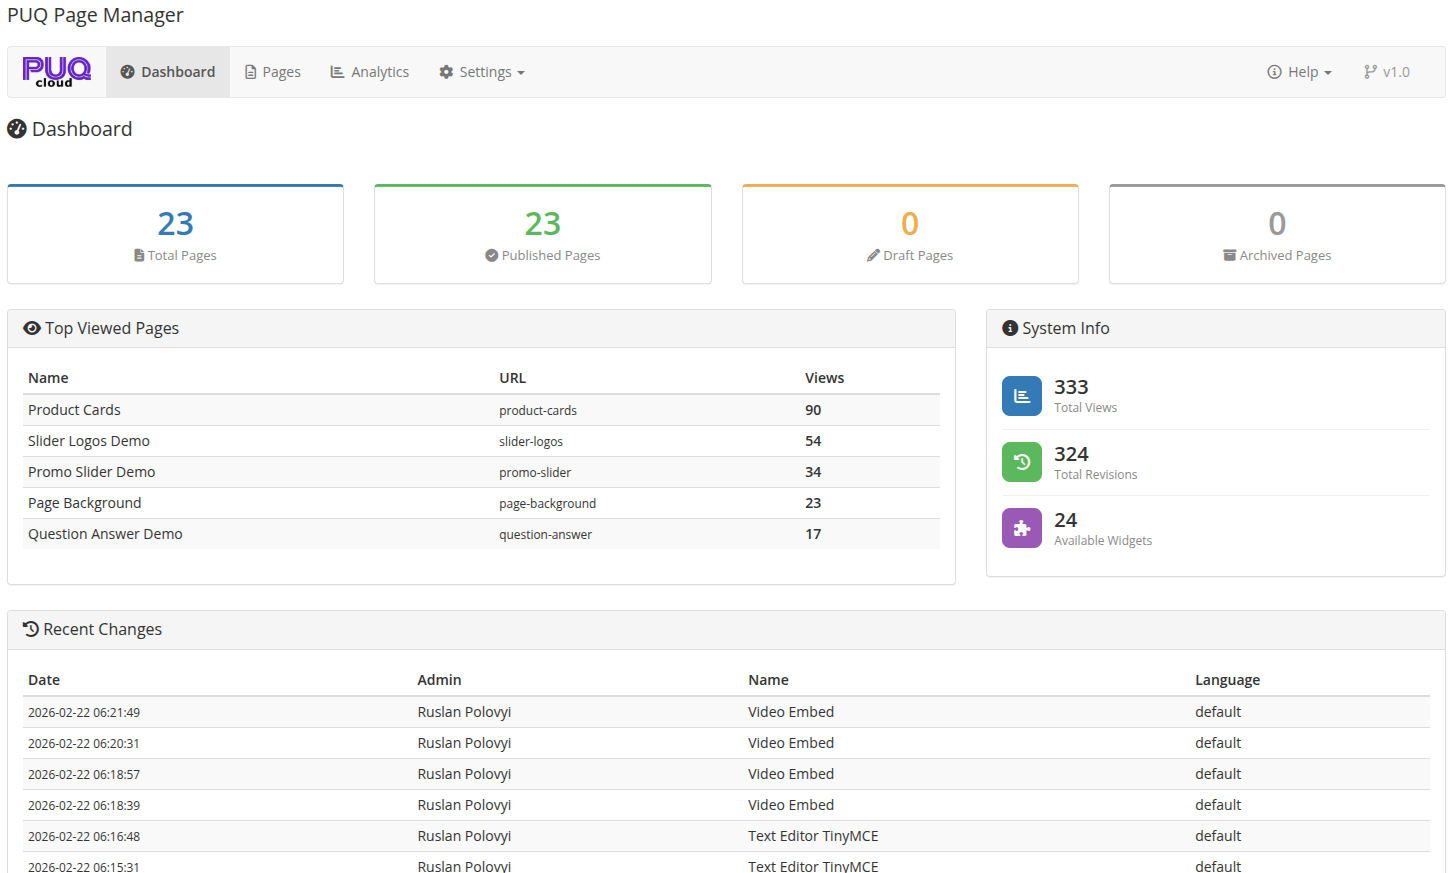Open the Product Cards page link
Screen dimensions: 1454x873
click(74, 410)
